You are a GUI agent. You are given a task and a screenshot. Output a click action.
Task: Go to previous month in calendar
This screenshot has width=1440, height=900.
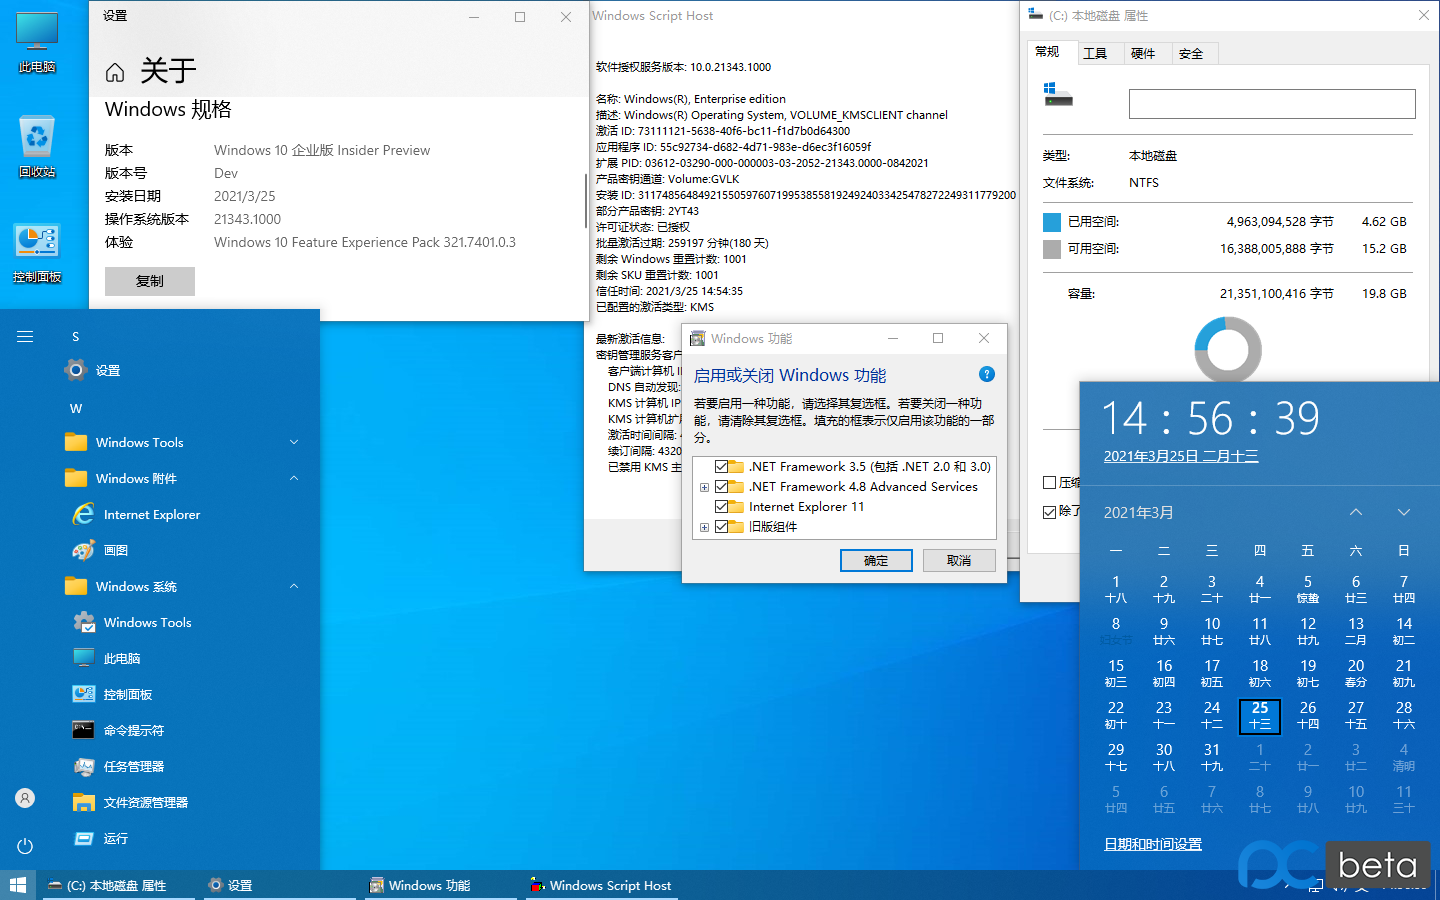1356,512
